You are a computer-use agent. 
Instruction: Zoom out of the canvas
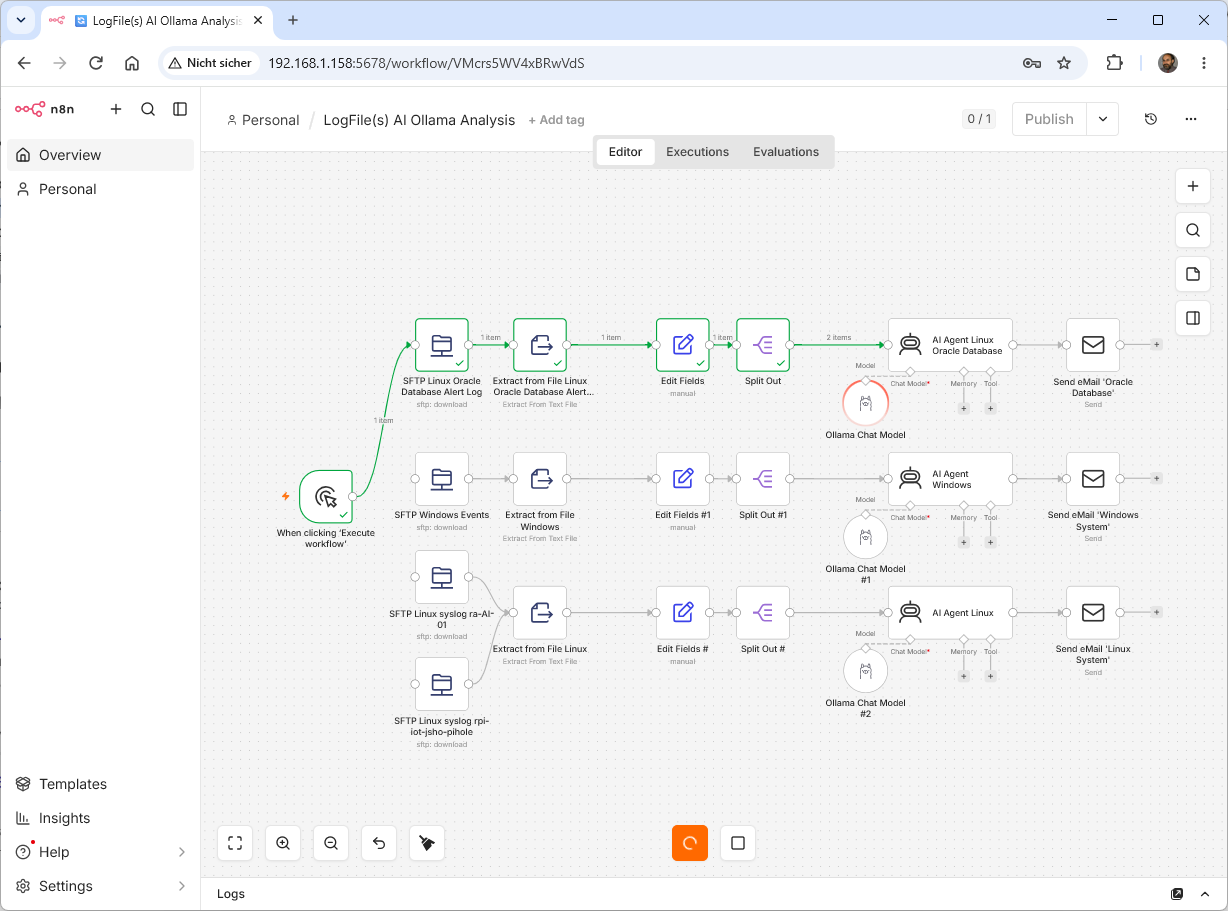point(331,843)
